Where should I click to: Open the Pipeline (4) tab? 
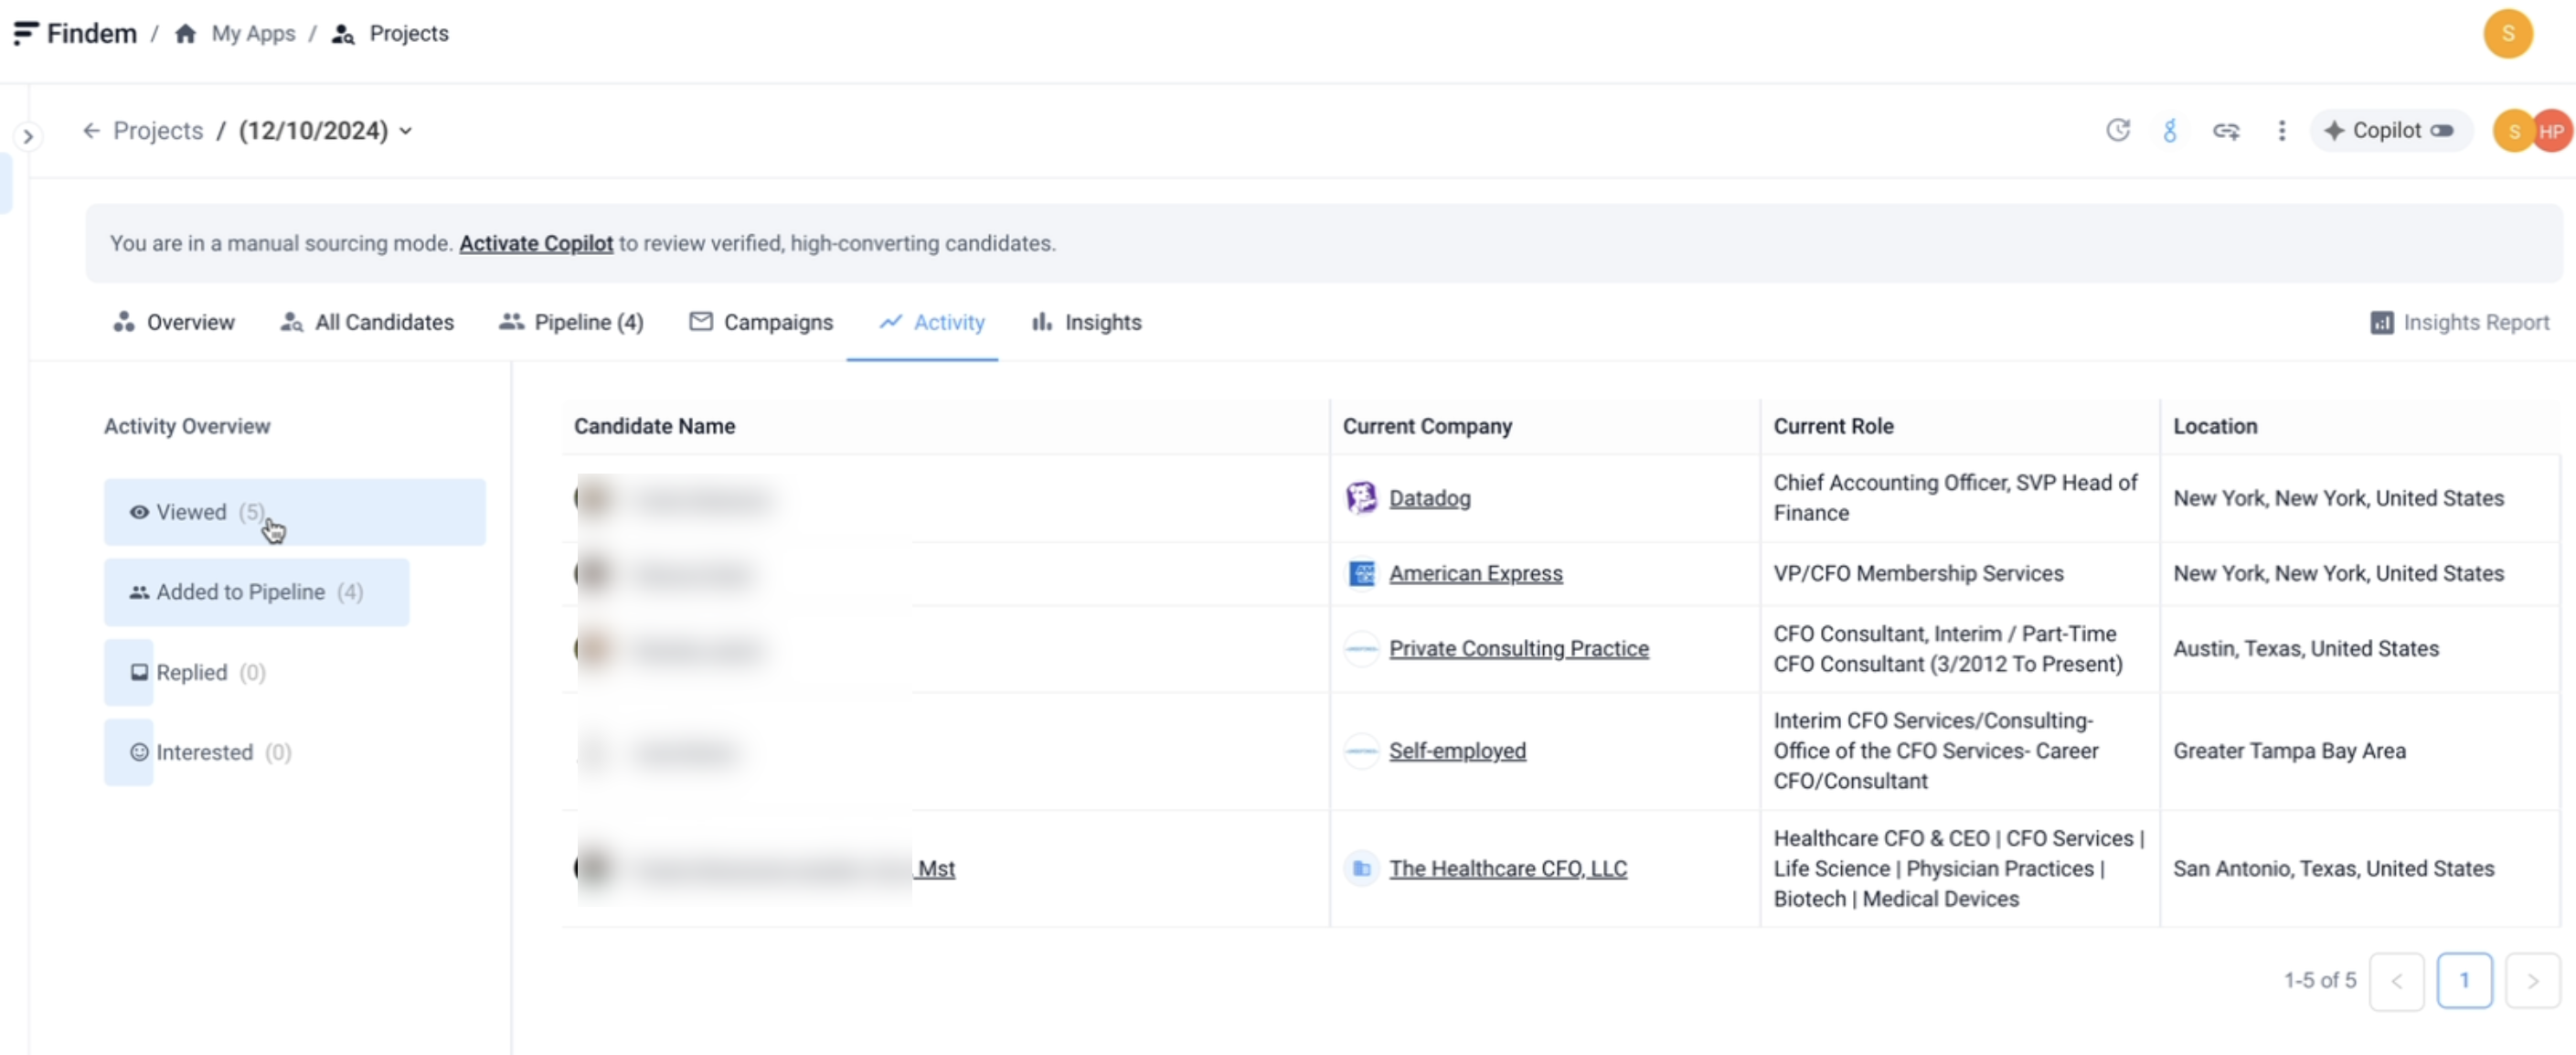tap(571, 323)
